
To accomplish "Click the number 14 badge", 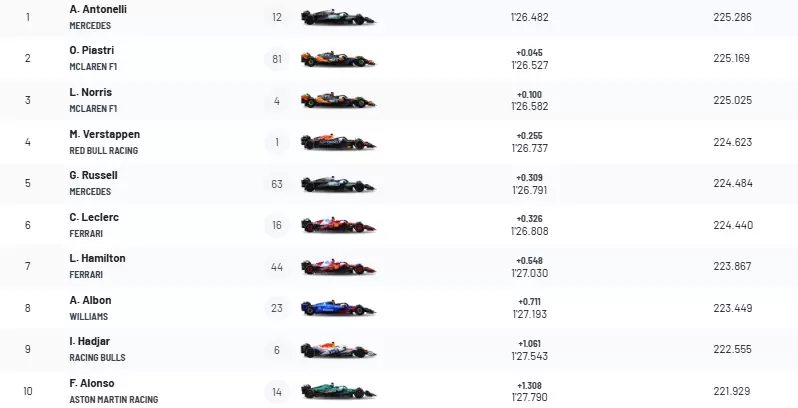I will [277, 392].
